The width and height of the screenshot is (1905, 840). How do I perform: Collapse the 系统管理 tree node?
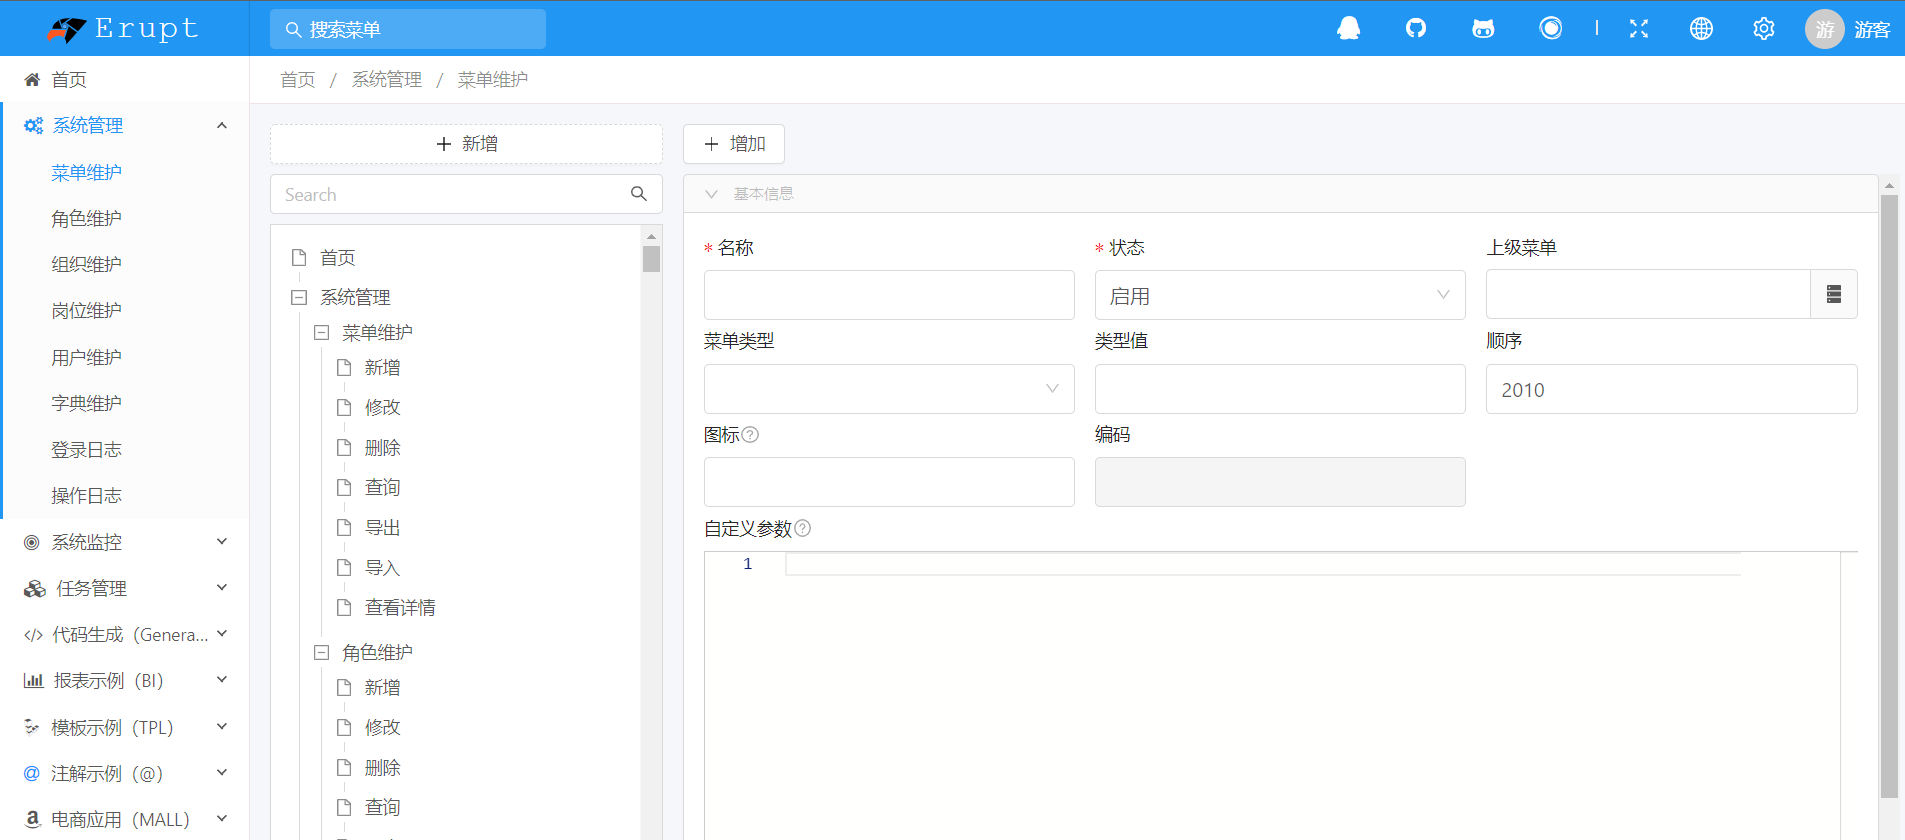click(298, 297)
